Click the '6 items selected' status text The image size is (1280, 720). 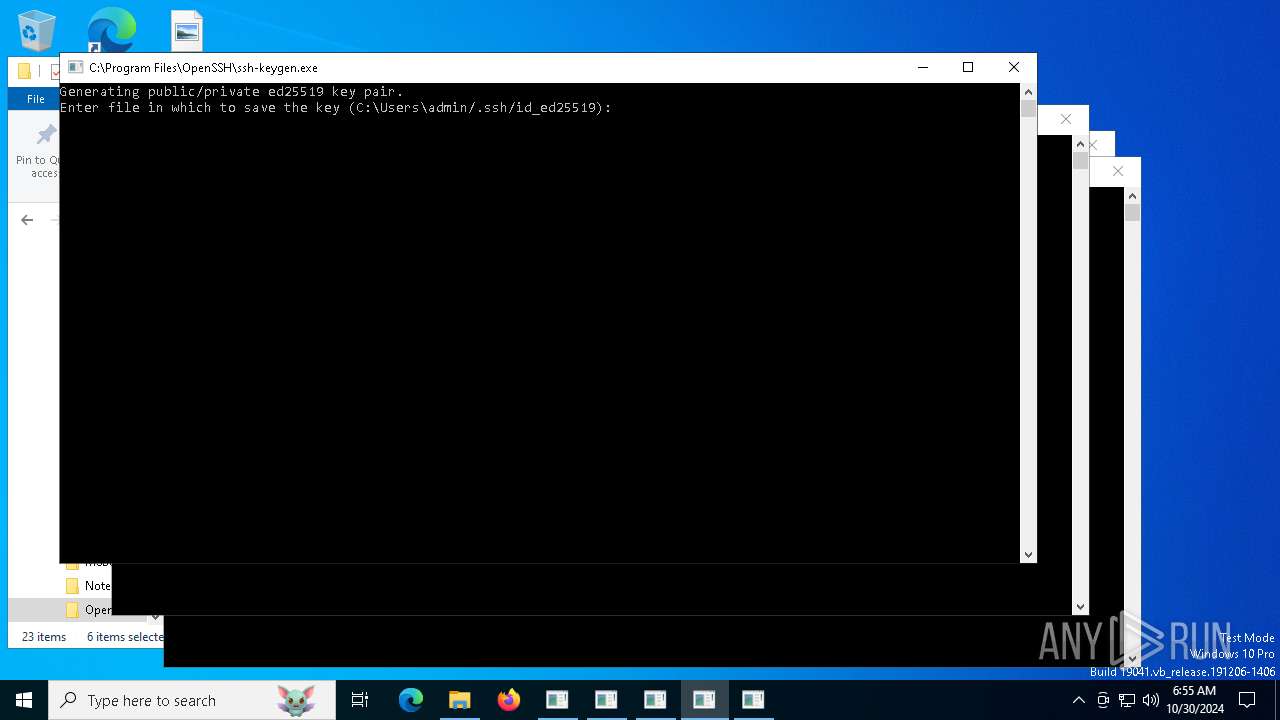125,637
